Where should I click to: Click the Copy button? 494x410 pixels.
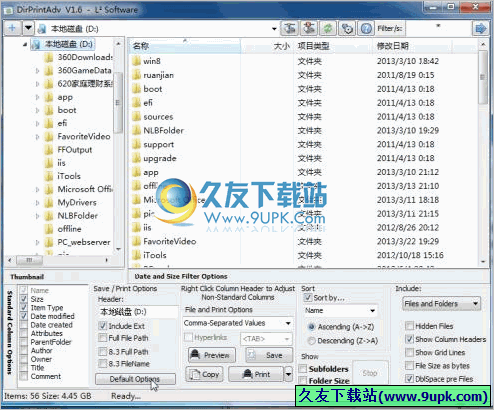point(204,374)
